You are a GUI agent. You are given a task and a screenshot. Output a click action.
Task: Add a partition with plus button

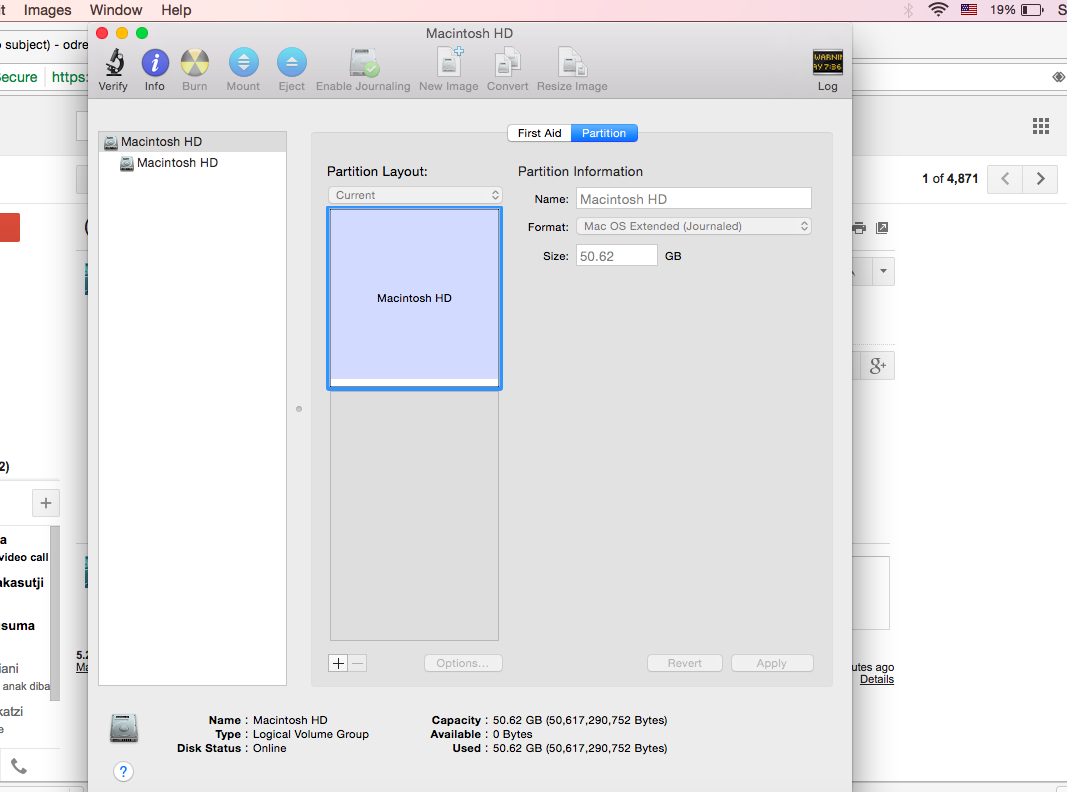tap(338, 663)
